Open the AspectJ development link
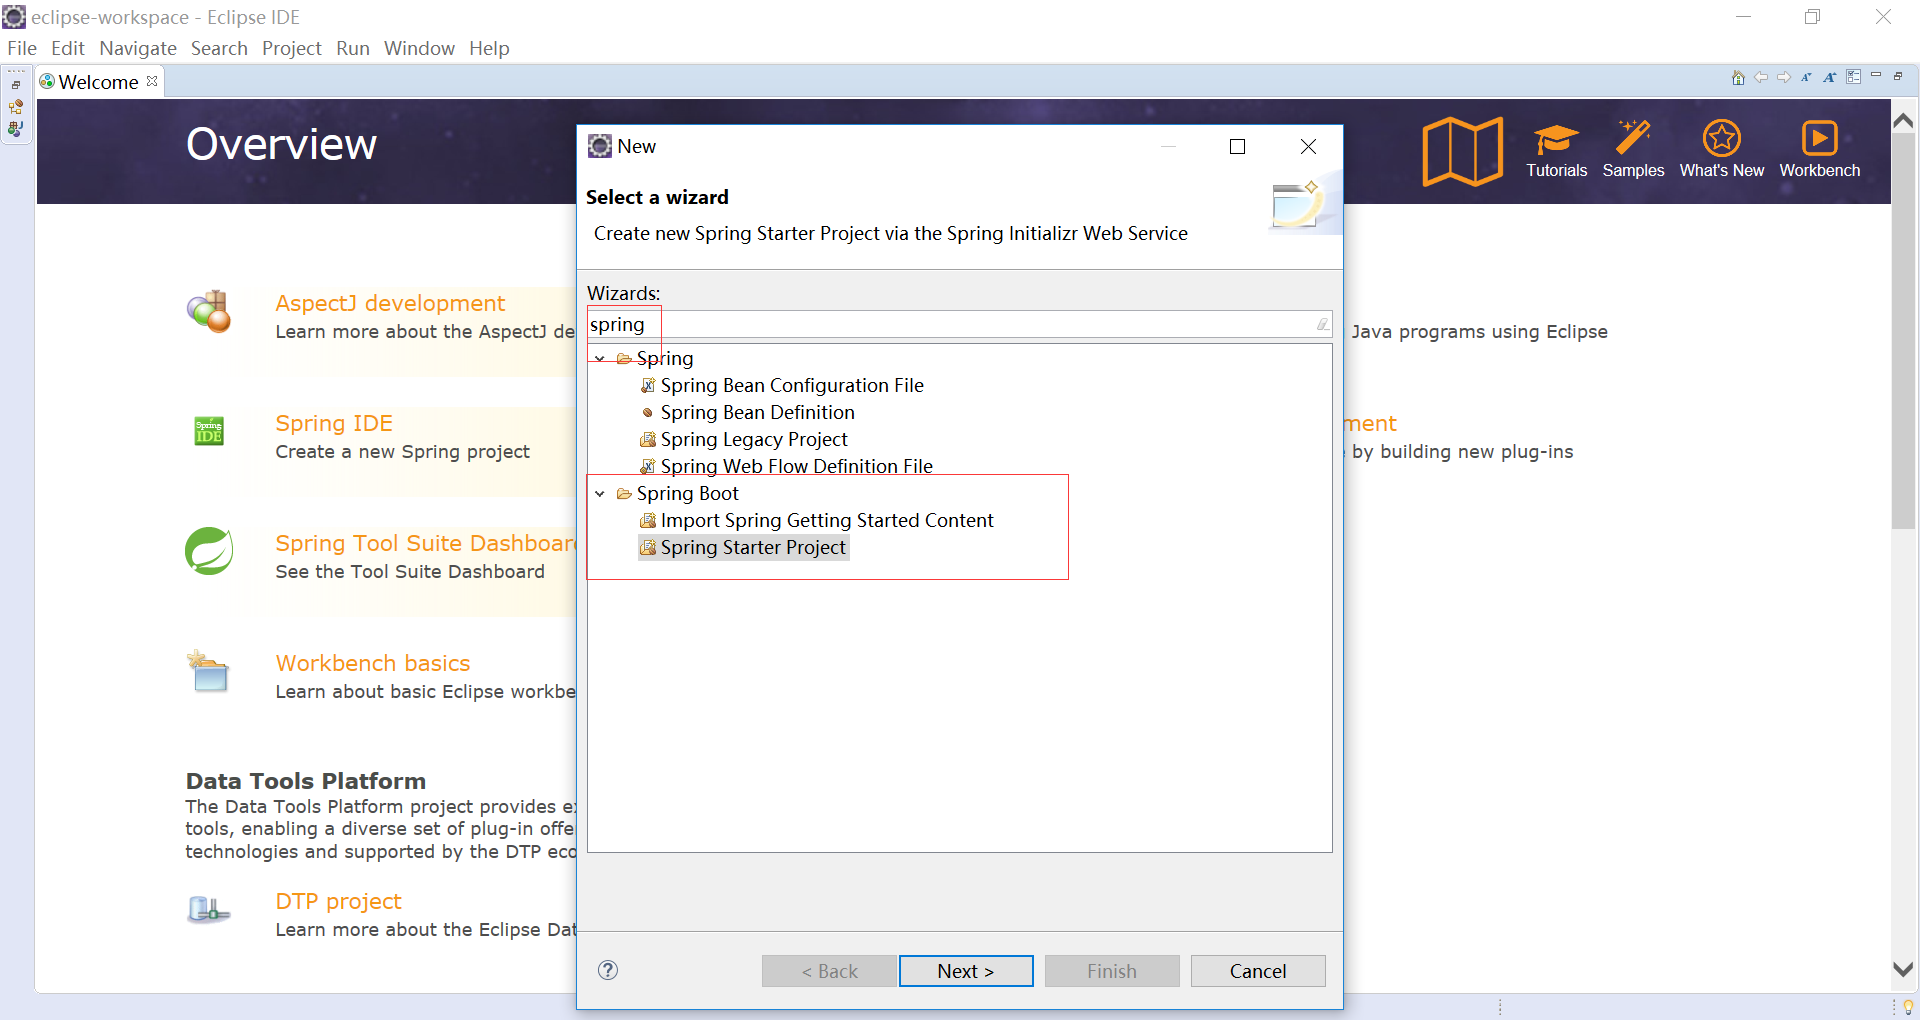This screenshot has width=1920, height=1020. click(390, 303)
